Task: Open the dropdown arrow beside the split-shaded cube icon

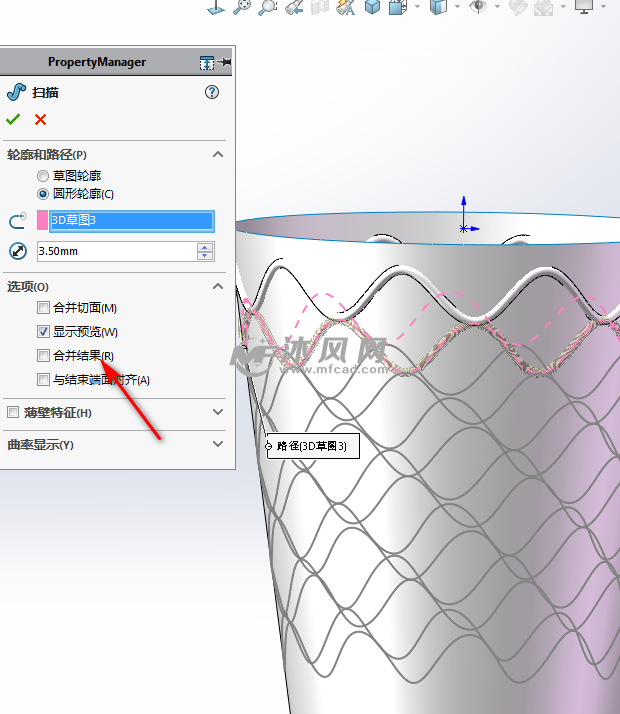Action: click(457, 6)
